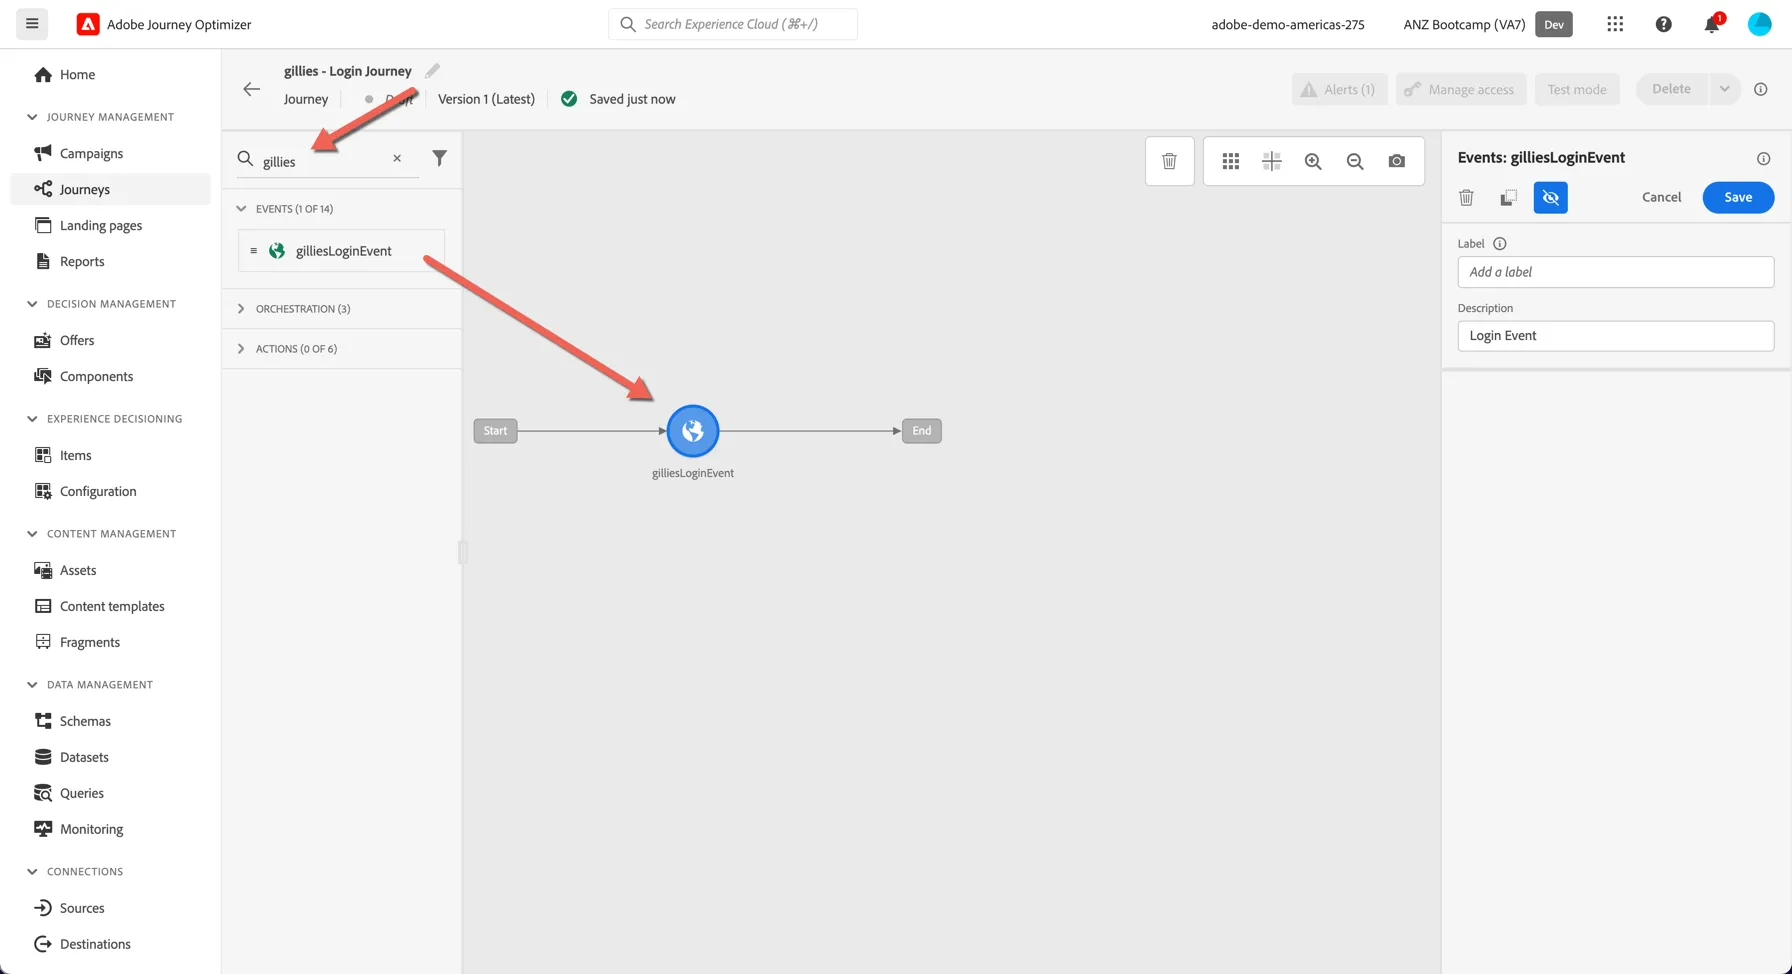The image size is (1792, 974).
Task: Open the palette filter funnel
Action: [439, 158]
